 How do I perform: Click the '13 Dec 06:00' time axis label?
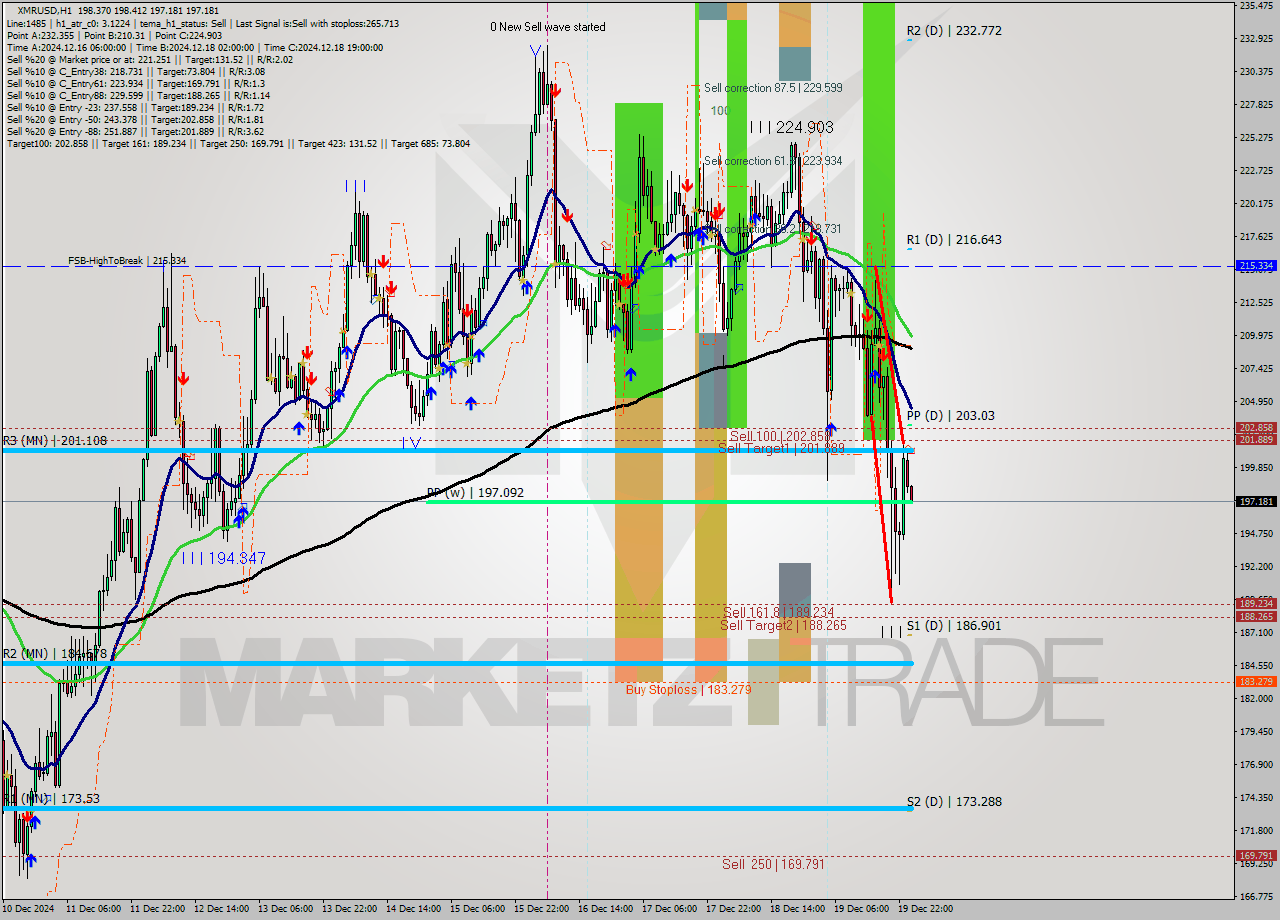tap(286, 909)
